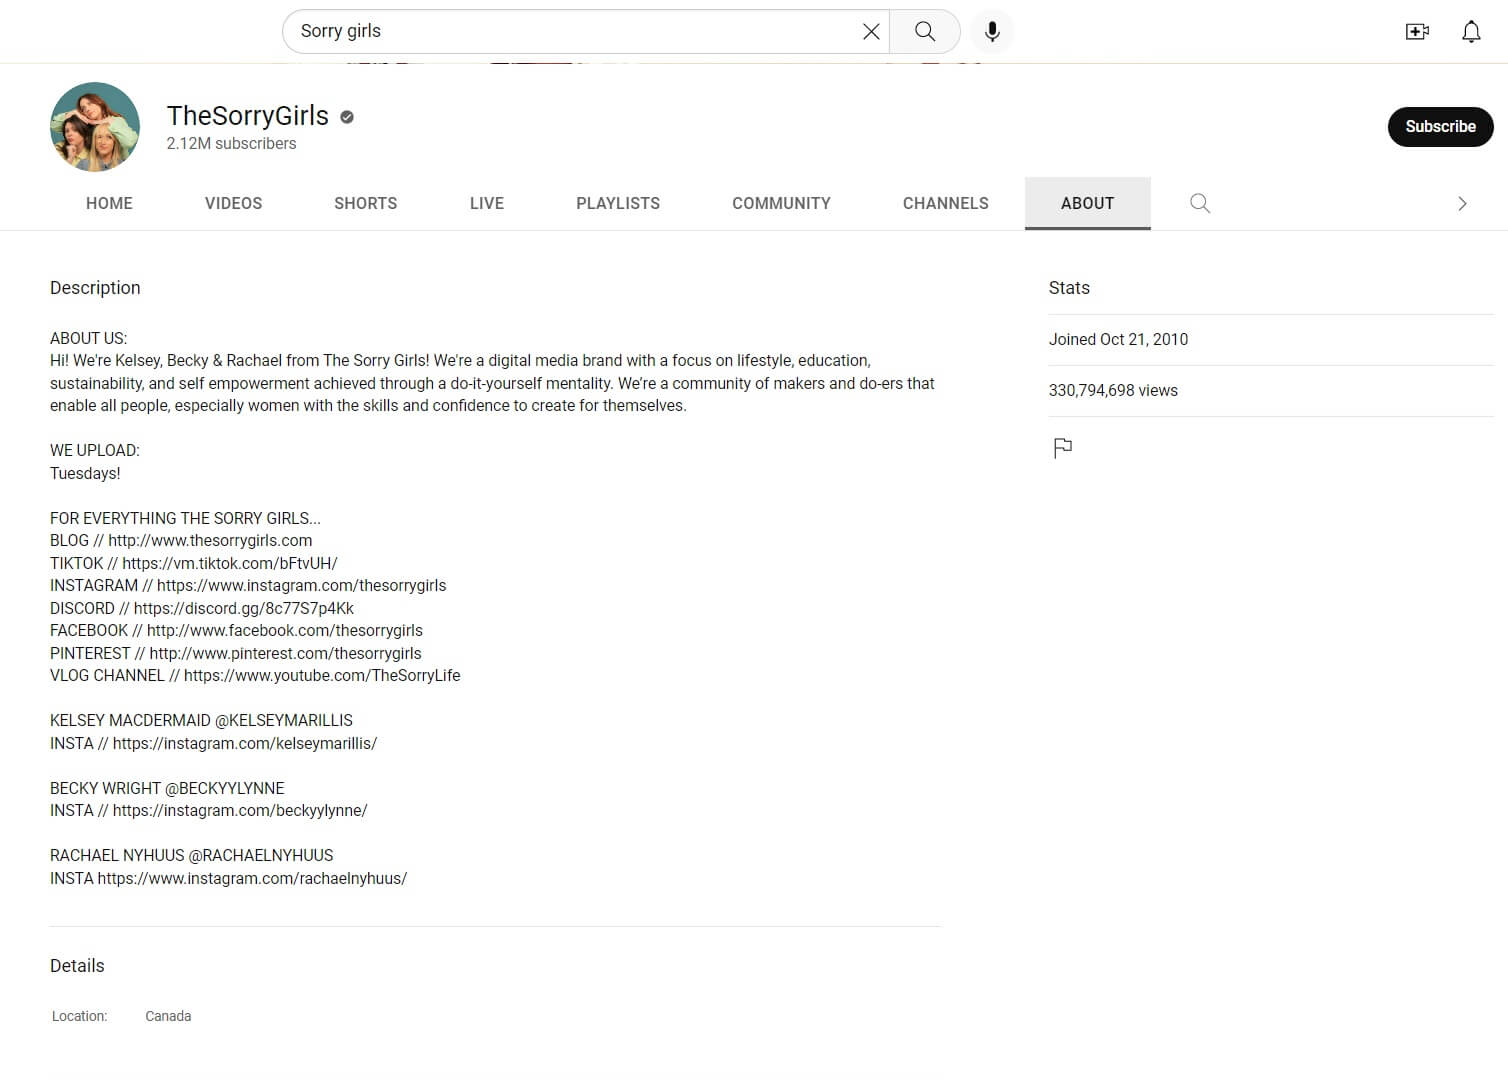Open the pinterest.com/thesorrygirls link
Viewport: 1508px width, 1080px height.
point(285,654)
